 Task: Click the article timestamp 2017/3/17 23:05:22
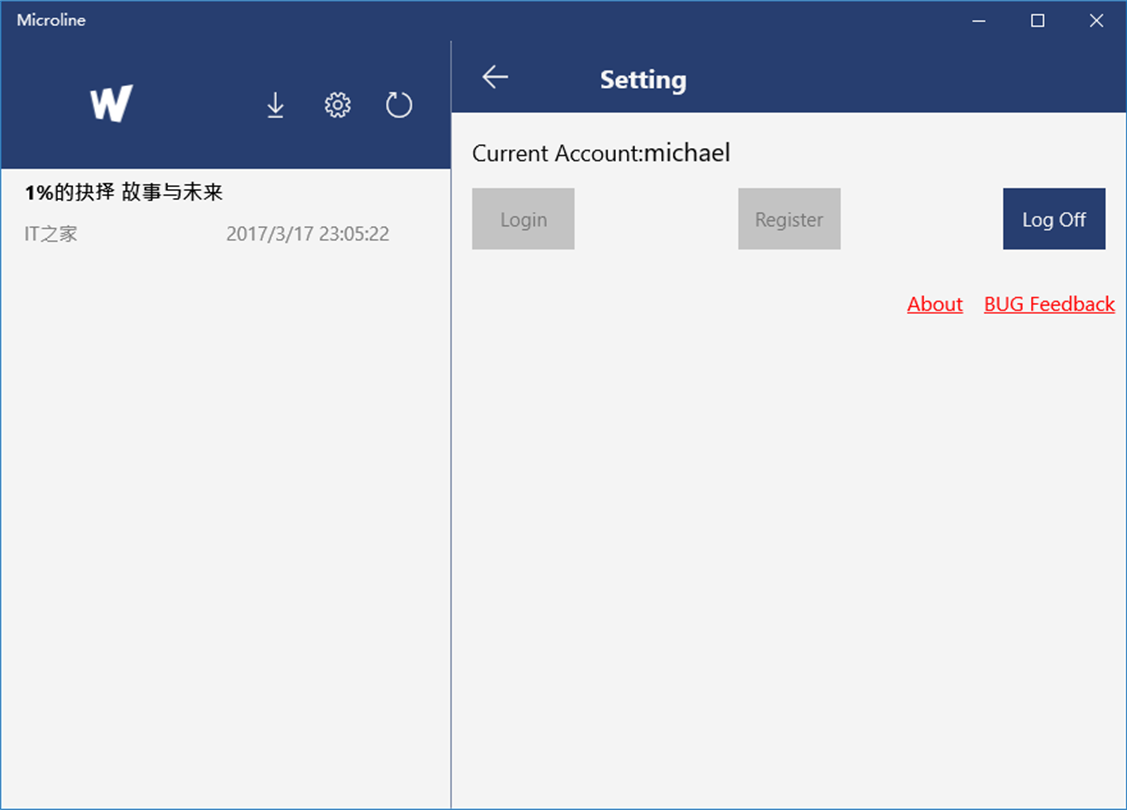pos(307,234)
